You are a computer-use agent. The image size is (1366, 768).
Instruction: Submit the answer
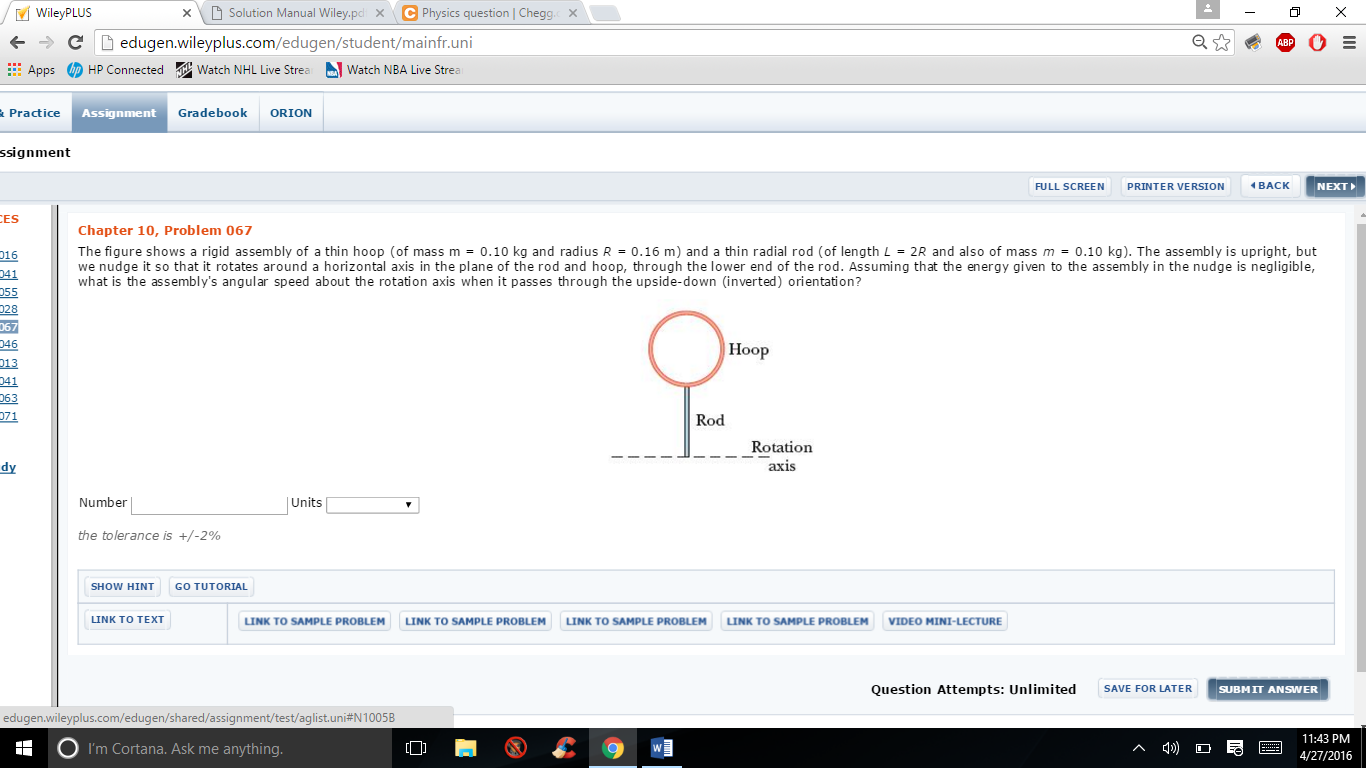pos(1267,689)
